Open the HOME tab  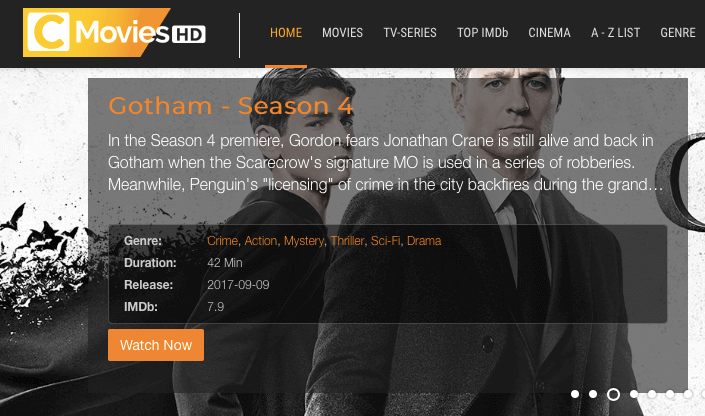[286, 33]
